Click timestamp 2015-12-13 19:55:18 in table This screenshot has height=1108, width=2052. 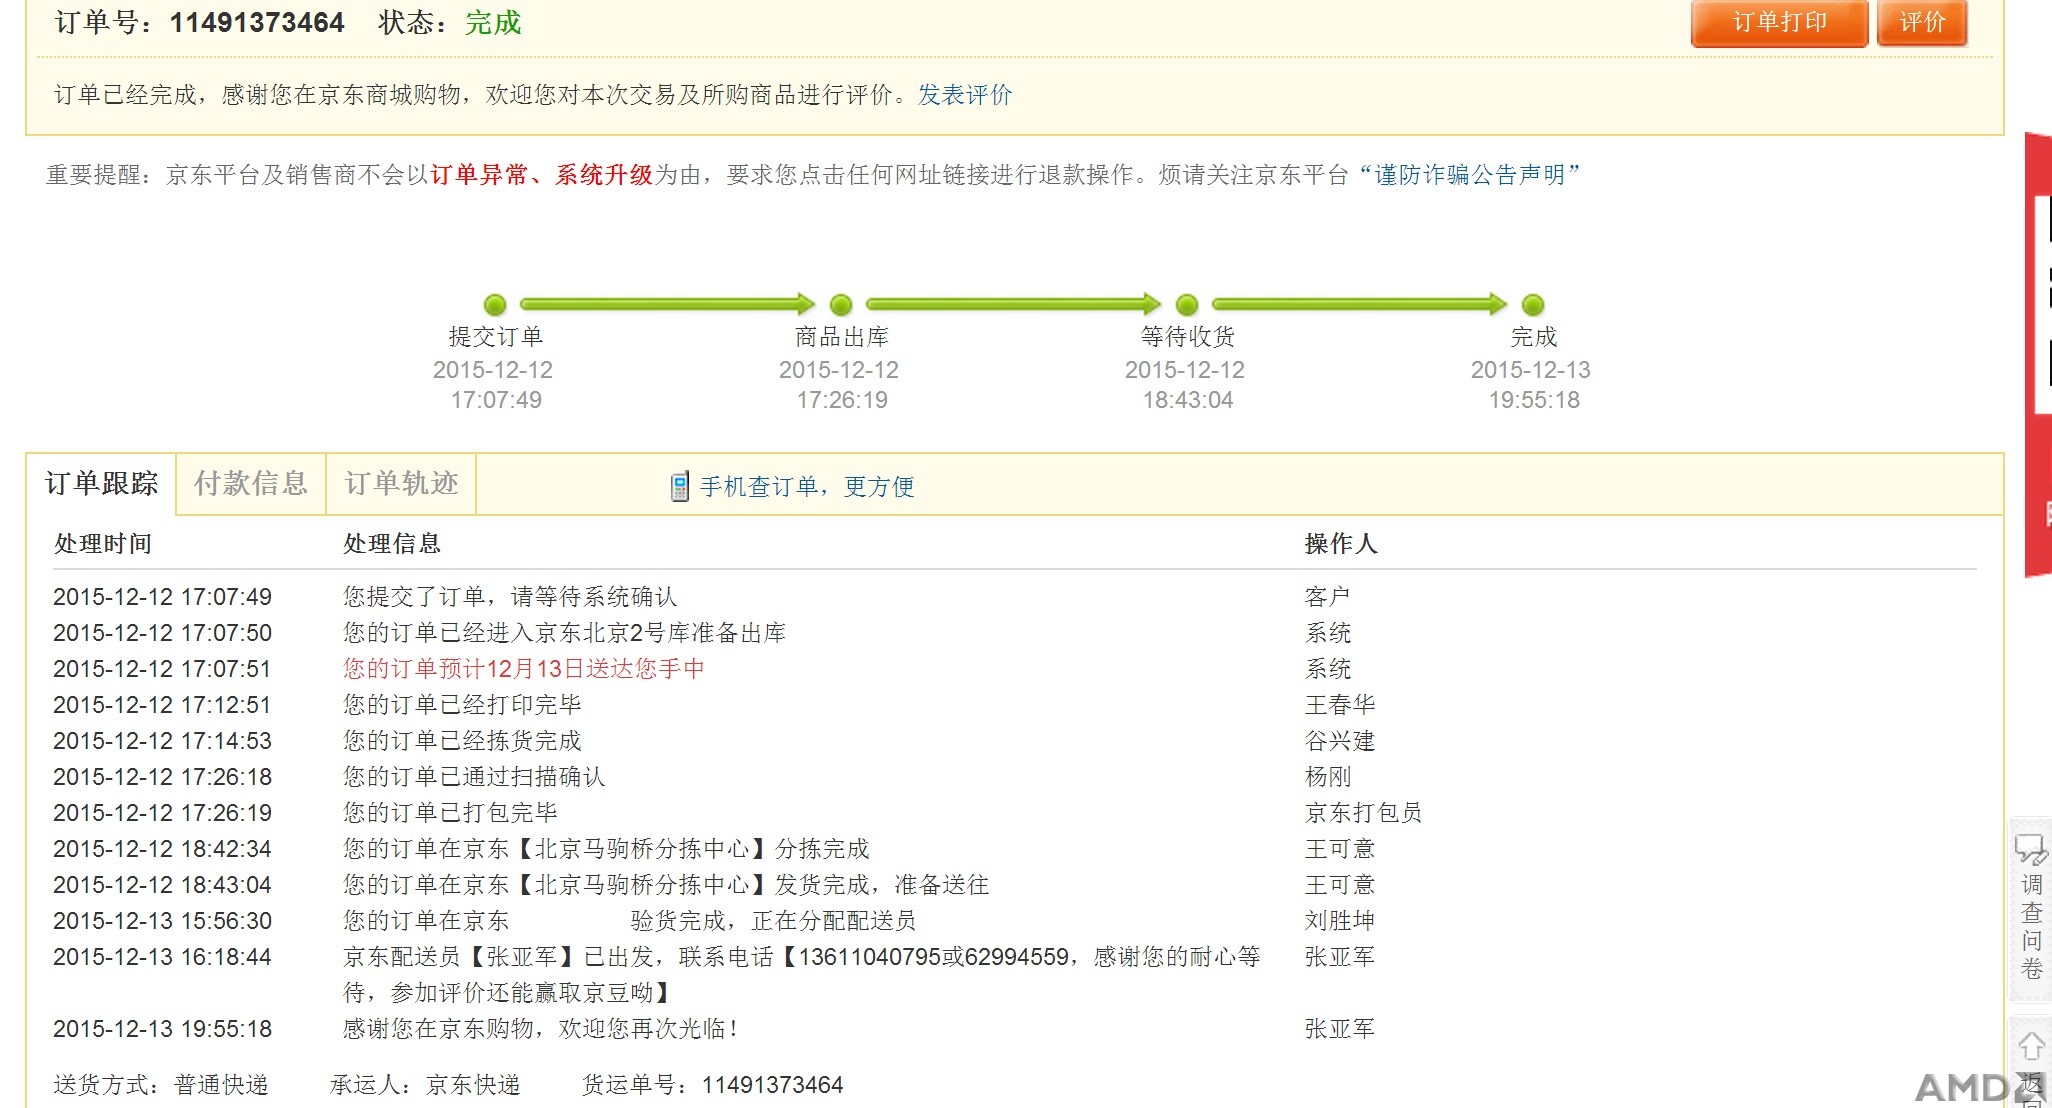(x=162, y=1029)
